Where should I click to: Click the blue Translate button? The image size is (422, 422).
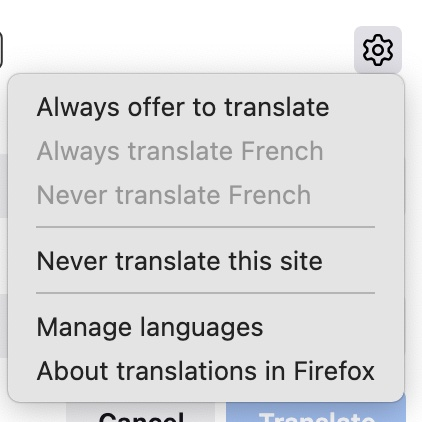click(x=316, y=413)
